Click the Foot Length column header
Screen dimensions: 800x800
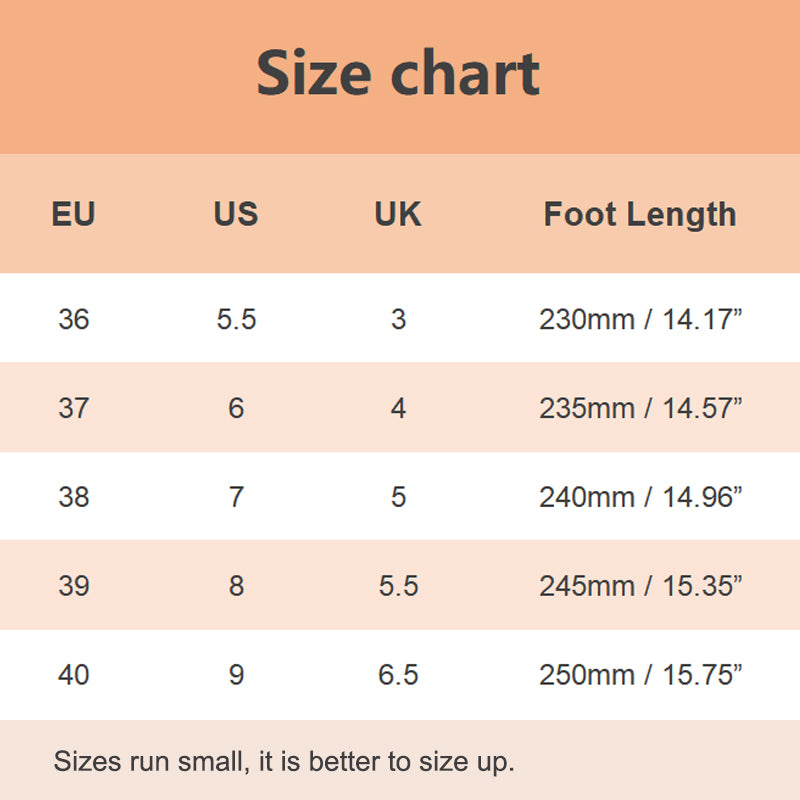tap(640, 214)
